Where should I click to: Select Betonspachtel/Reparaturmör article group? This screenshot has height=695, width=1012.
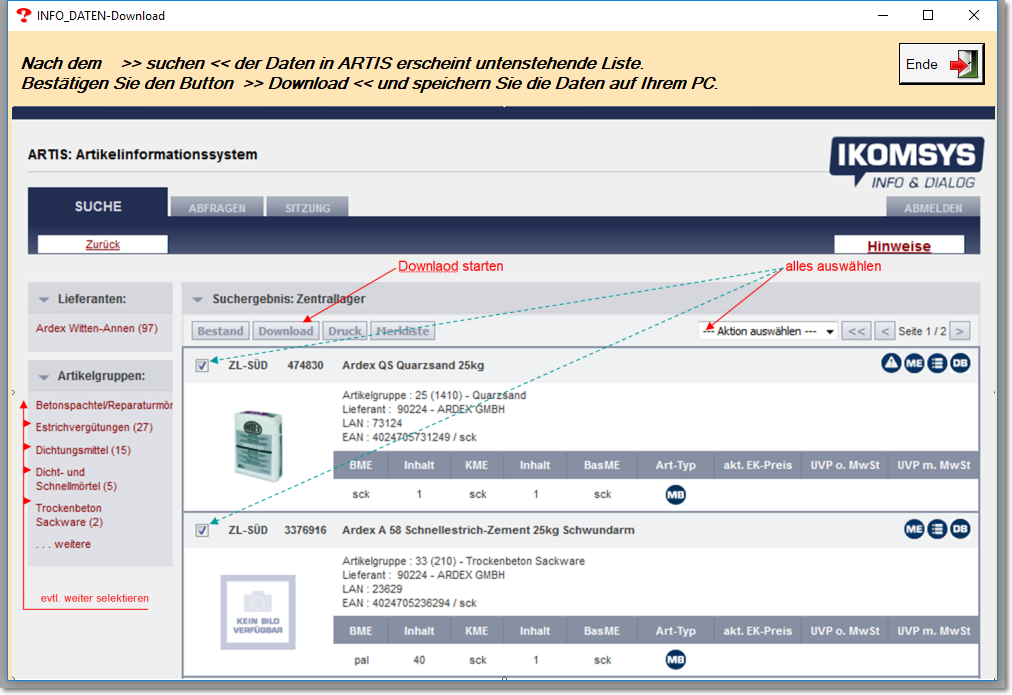pos(104,405)
